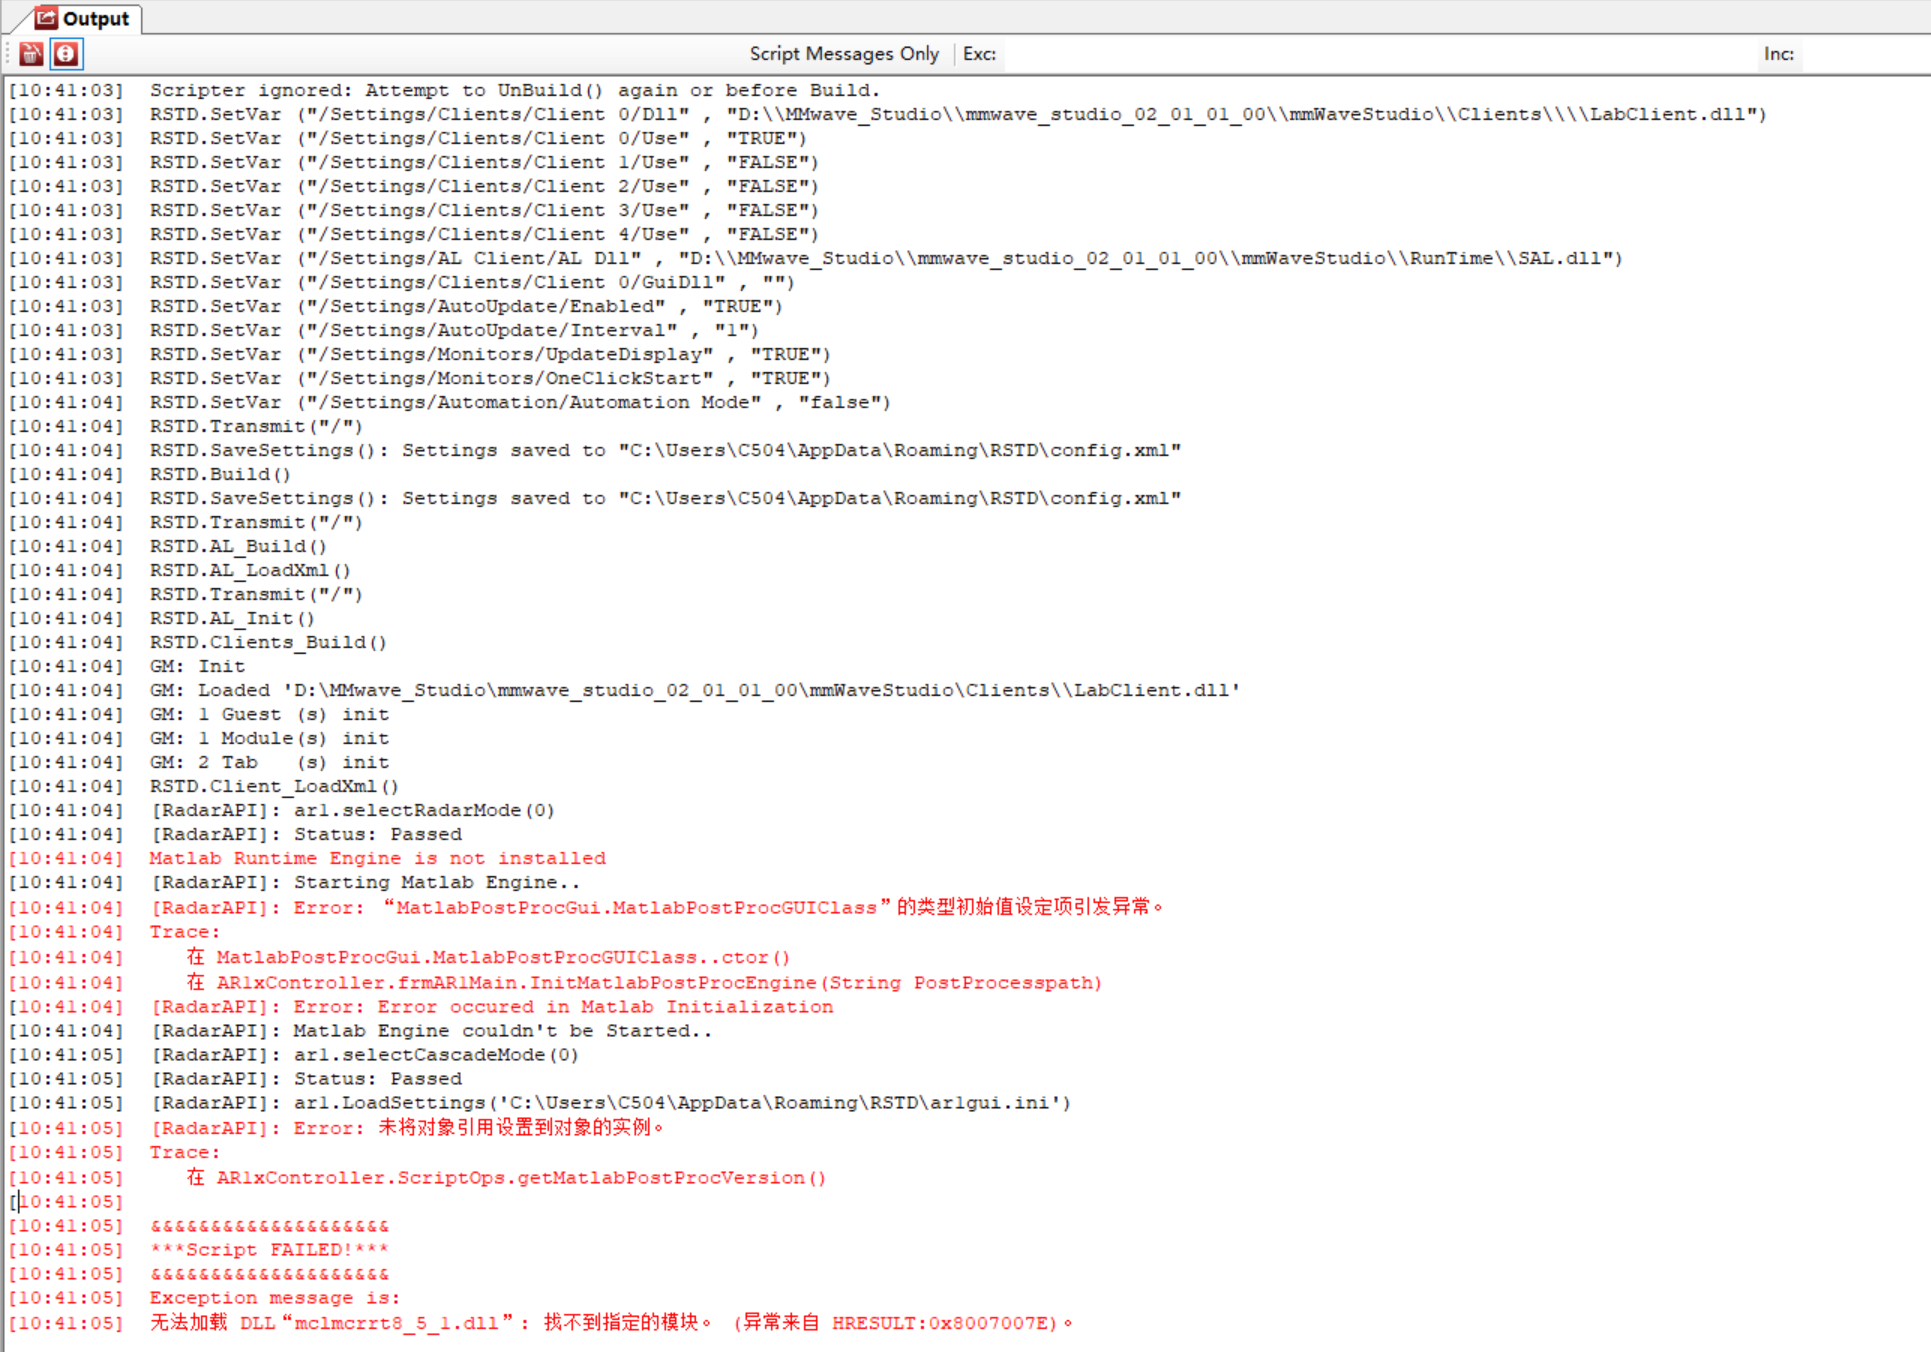Click the toolbar drag grip handle
1931x1352 pixels.
pos(7,54)
